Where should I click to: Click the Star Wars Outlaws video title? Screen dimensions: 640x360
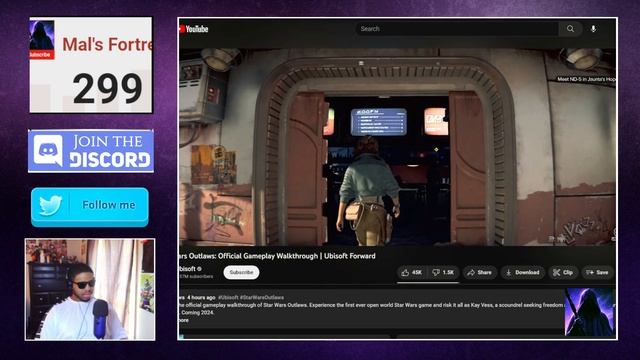[x=278, y=256]
